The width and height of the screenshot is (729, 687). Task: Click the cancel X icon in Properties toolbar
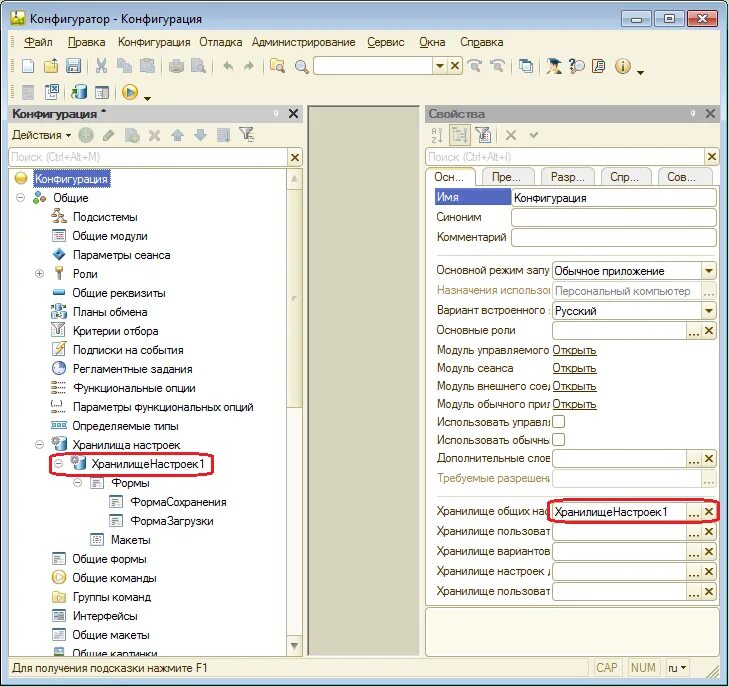coord(511,135)
